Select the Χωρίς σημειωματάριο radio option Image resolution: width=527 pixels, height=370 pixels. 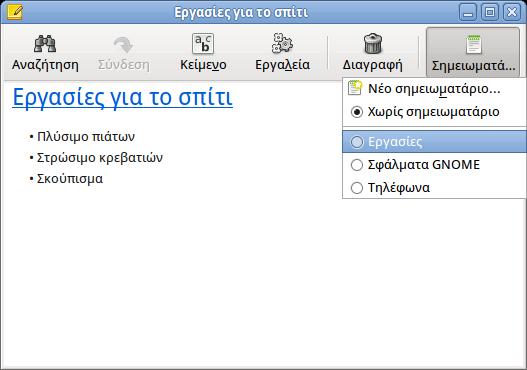pos(434,112)
